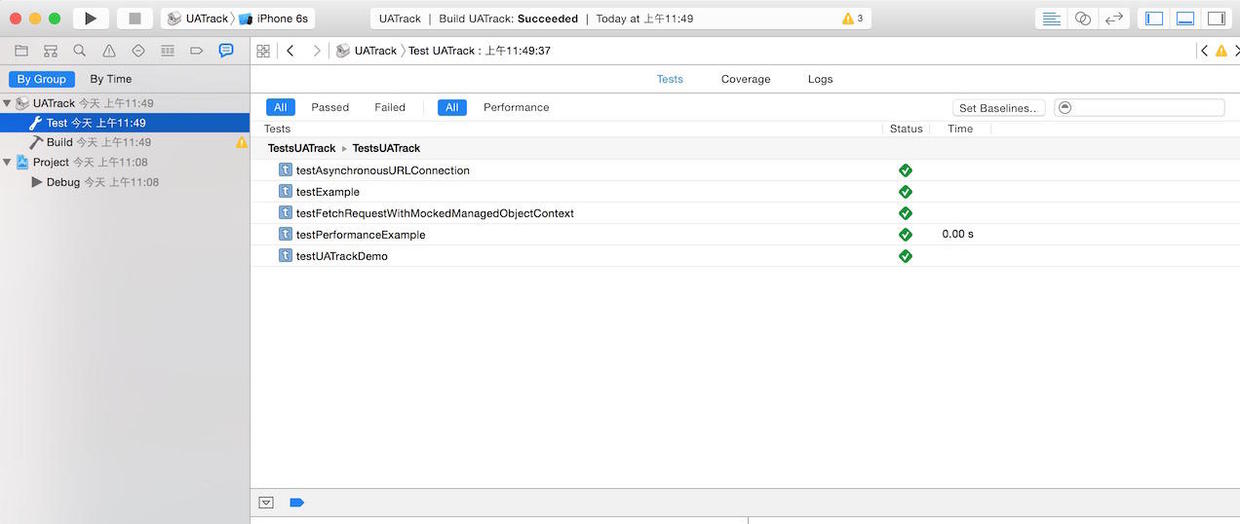Select the UATrack scheme in the toolbar
Viewport: 1240px width, 524px height.
tap(199, 18)
